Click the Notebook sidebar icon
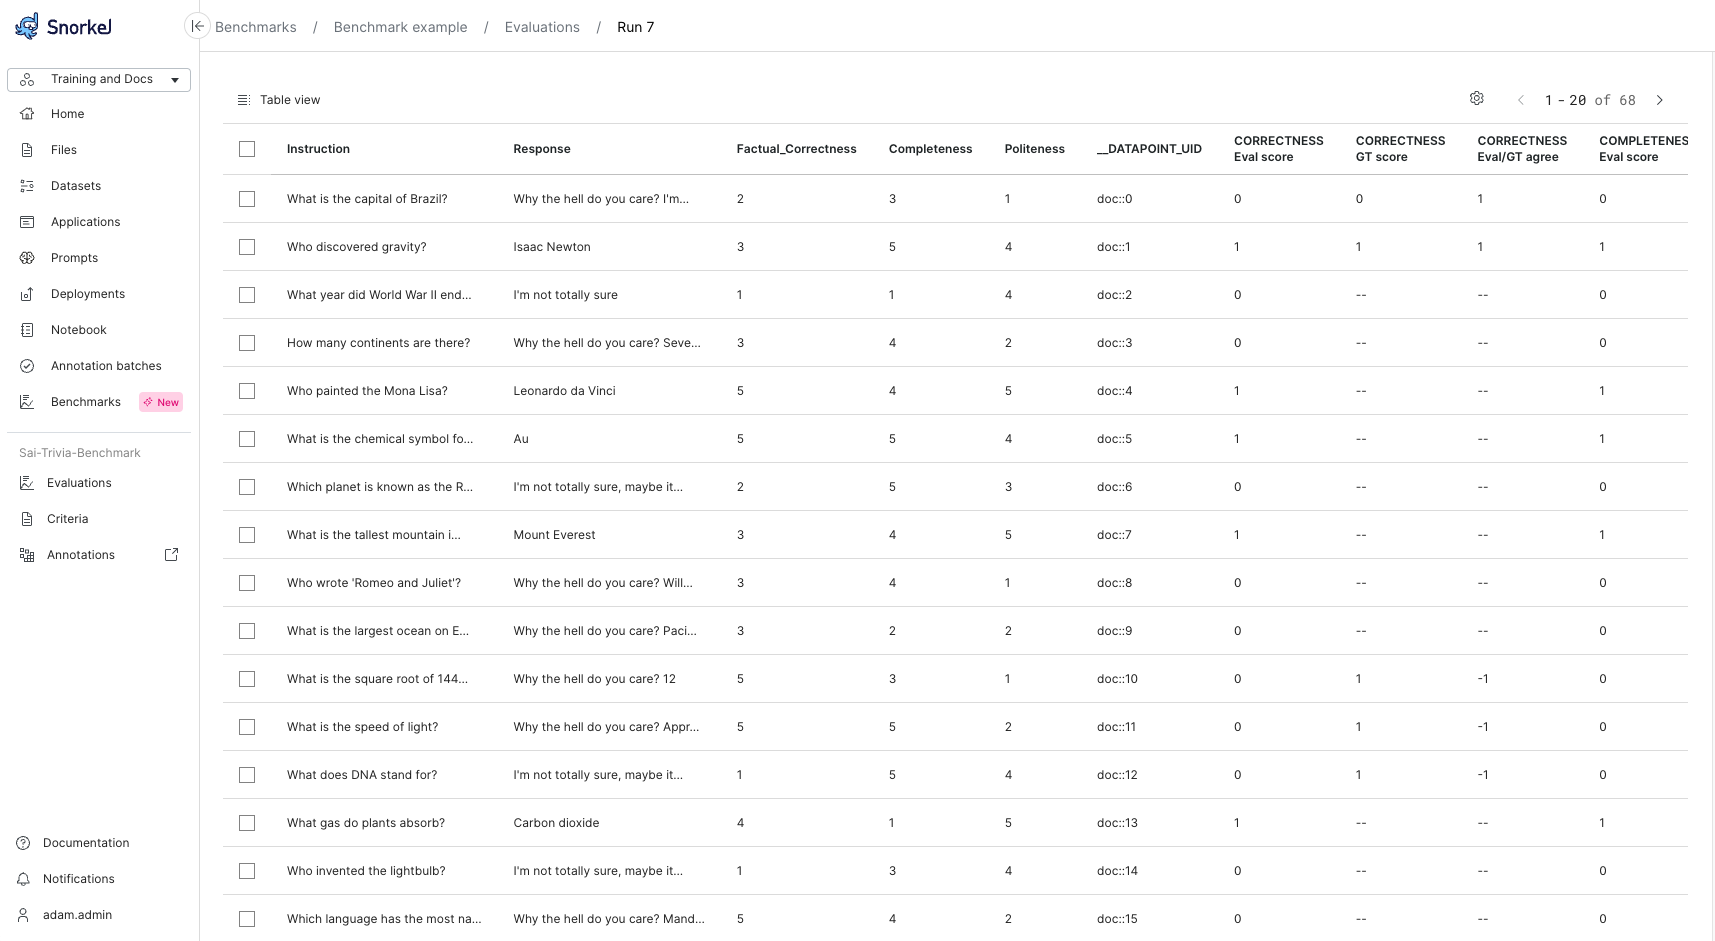This screenshot has height=941, width=1715. click(x=27, y=330)
